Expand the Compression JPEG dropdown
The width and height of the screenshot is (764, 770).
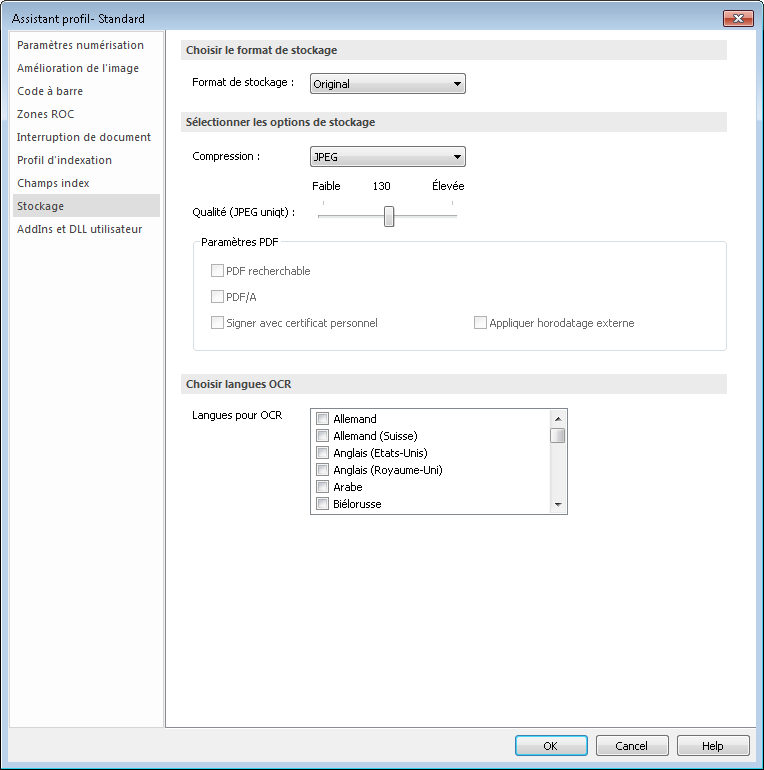pos(387,157)
